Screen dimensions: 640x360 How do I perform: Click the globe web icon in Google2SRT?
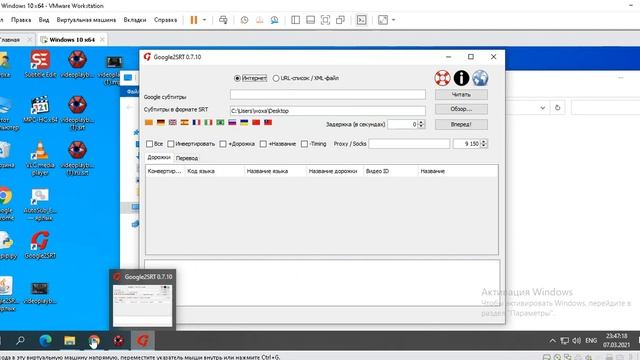(480, 78)
